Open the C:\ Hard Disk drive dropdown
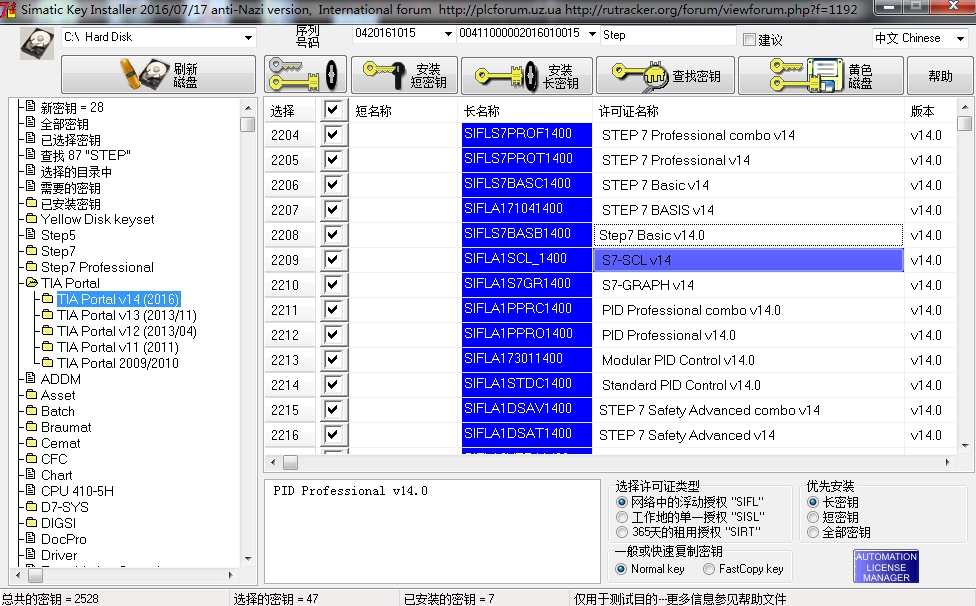 (248, 38)
